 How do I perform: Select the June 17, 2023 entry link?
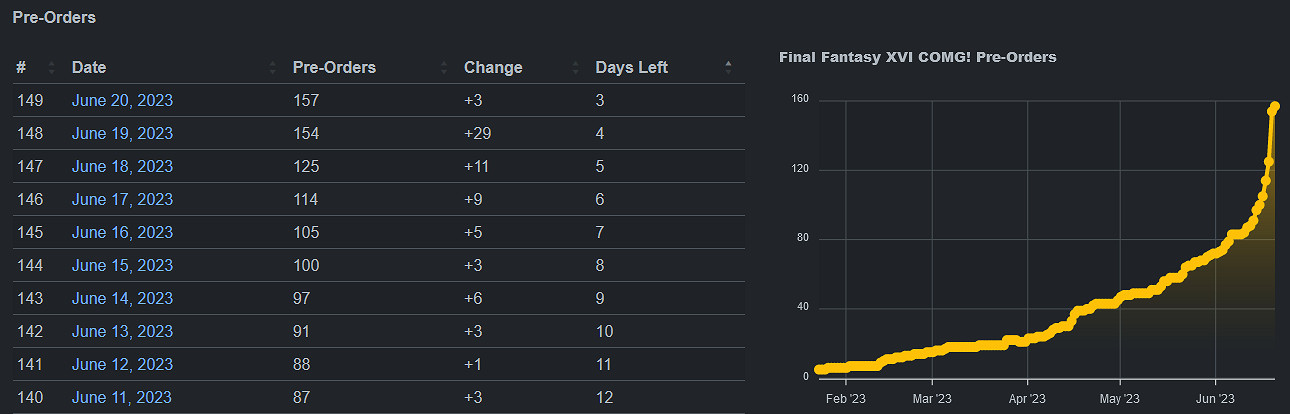(x=122, y=199)
